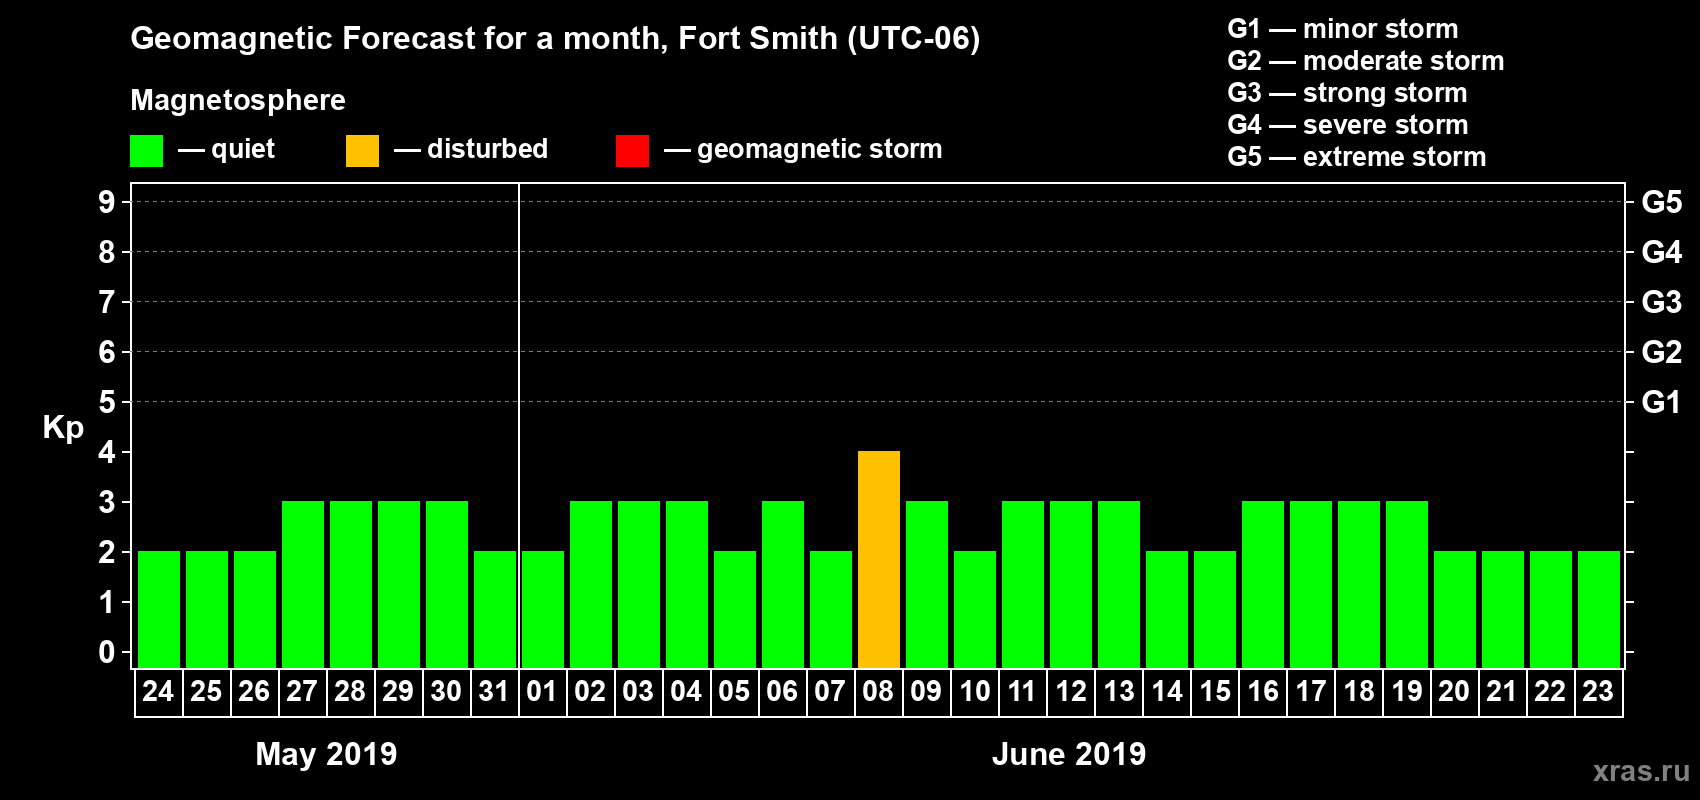Click 'G4 — severe storm' legend text
The width and height of the screenshot is (1700, 800).
[1348, 125]
